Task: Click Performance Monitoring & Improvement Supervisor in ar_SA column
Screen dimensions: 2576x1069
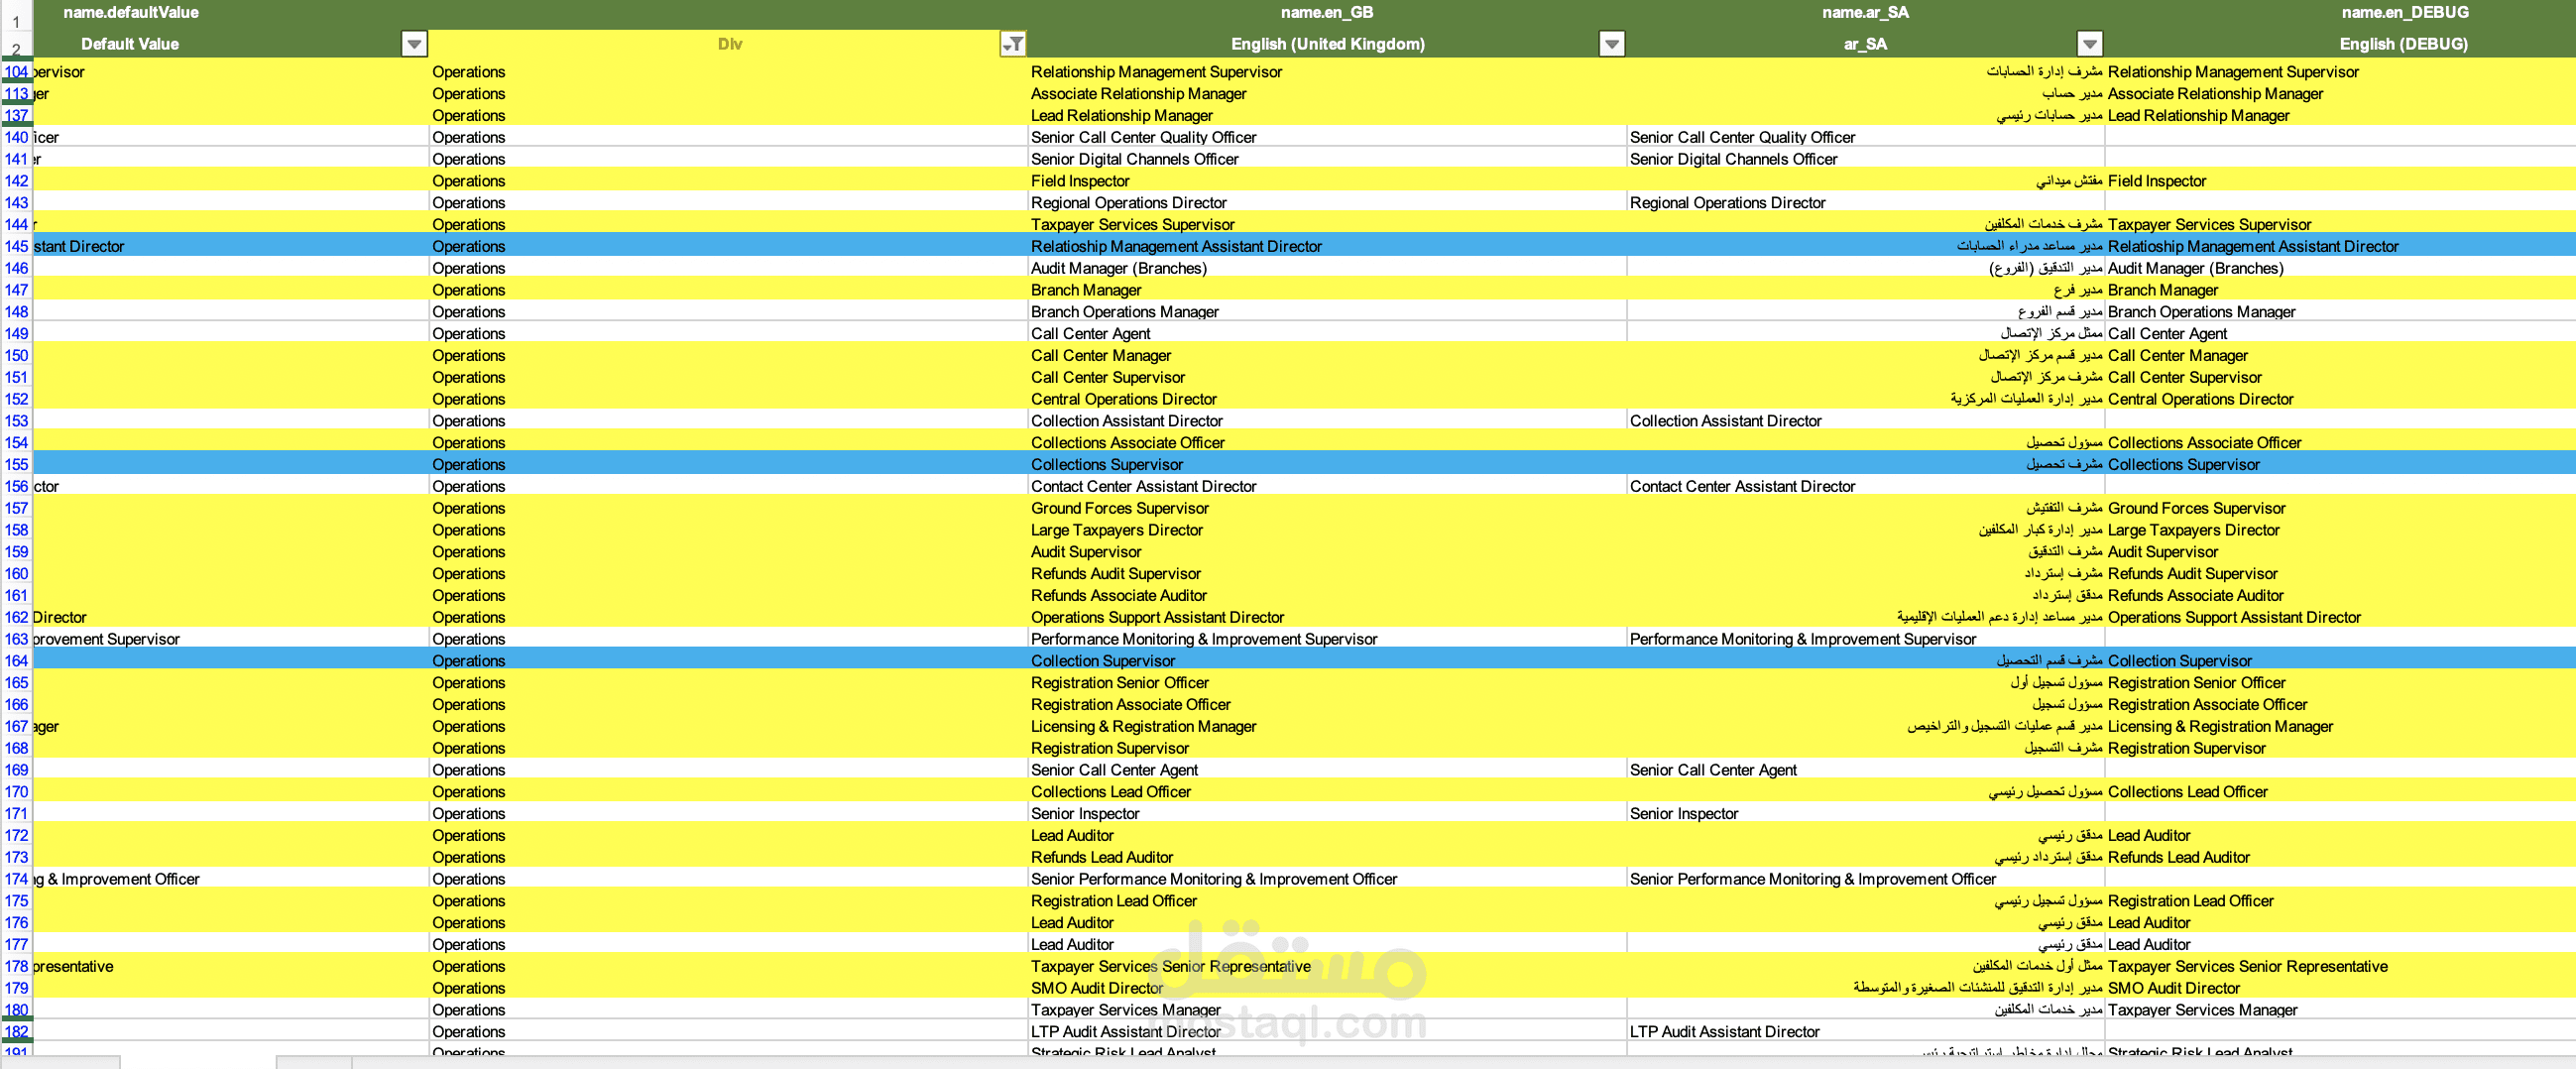Action: click(x=1802, y=639)
